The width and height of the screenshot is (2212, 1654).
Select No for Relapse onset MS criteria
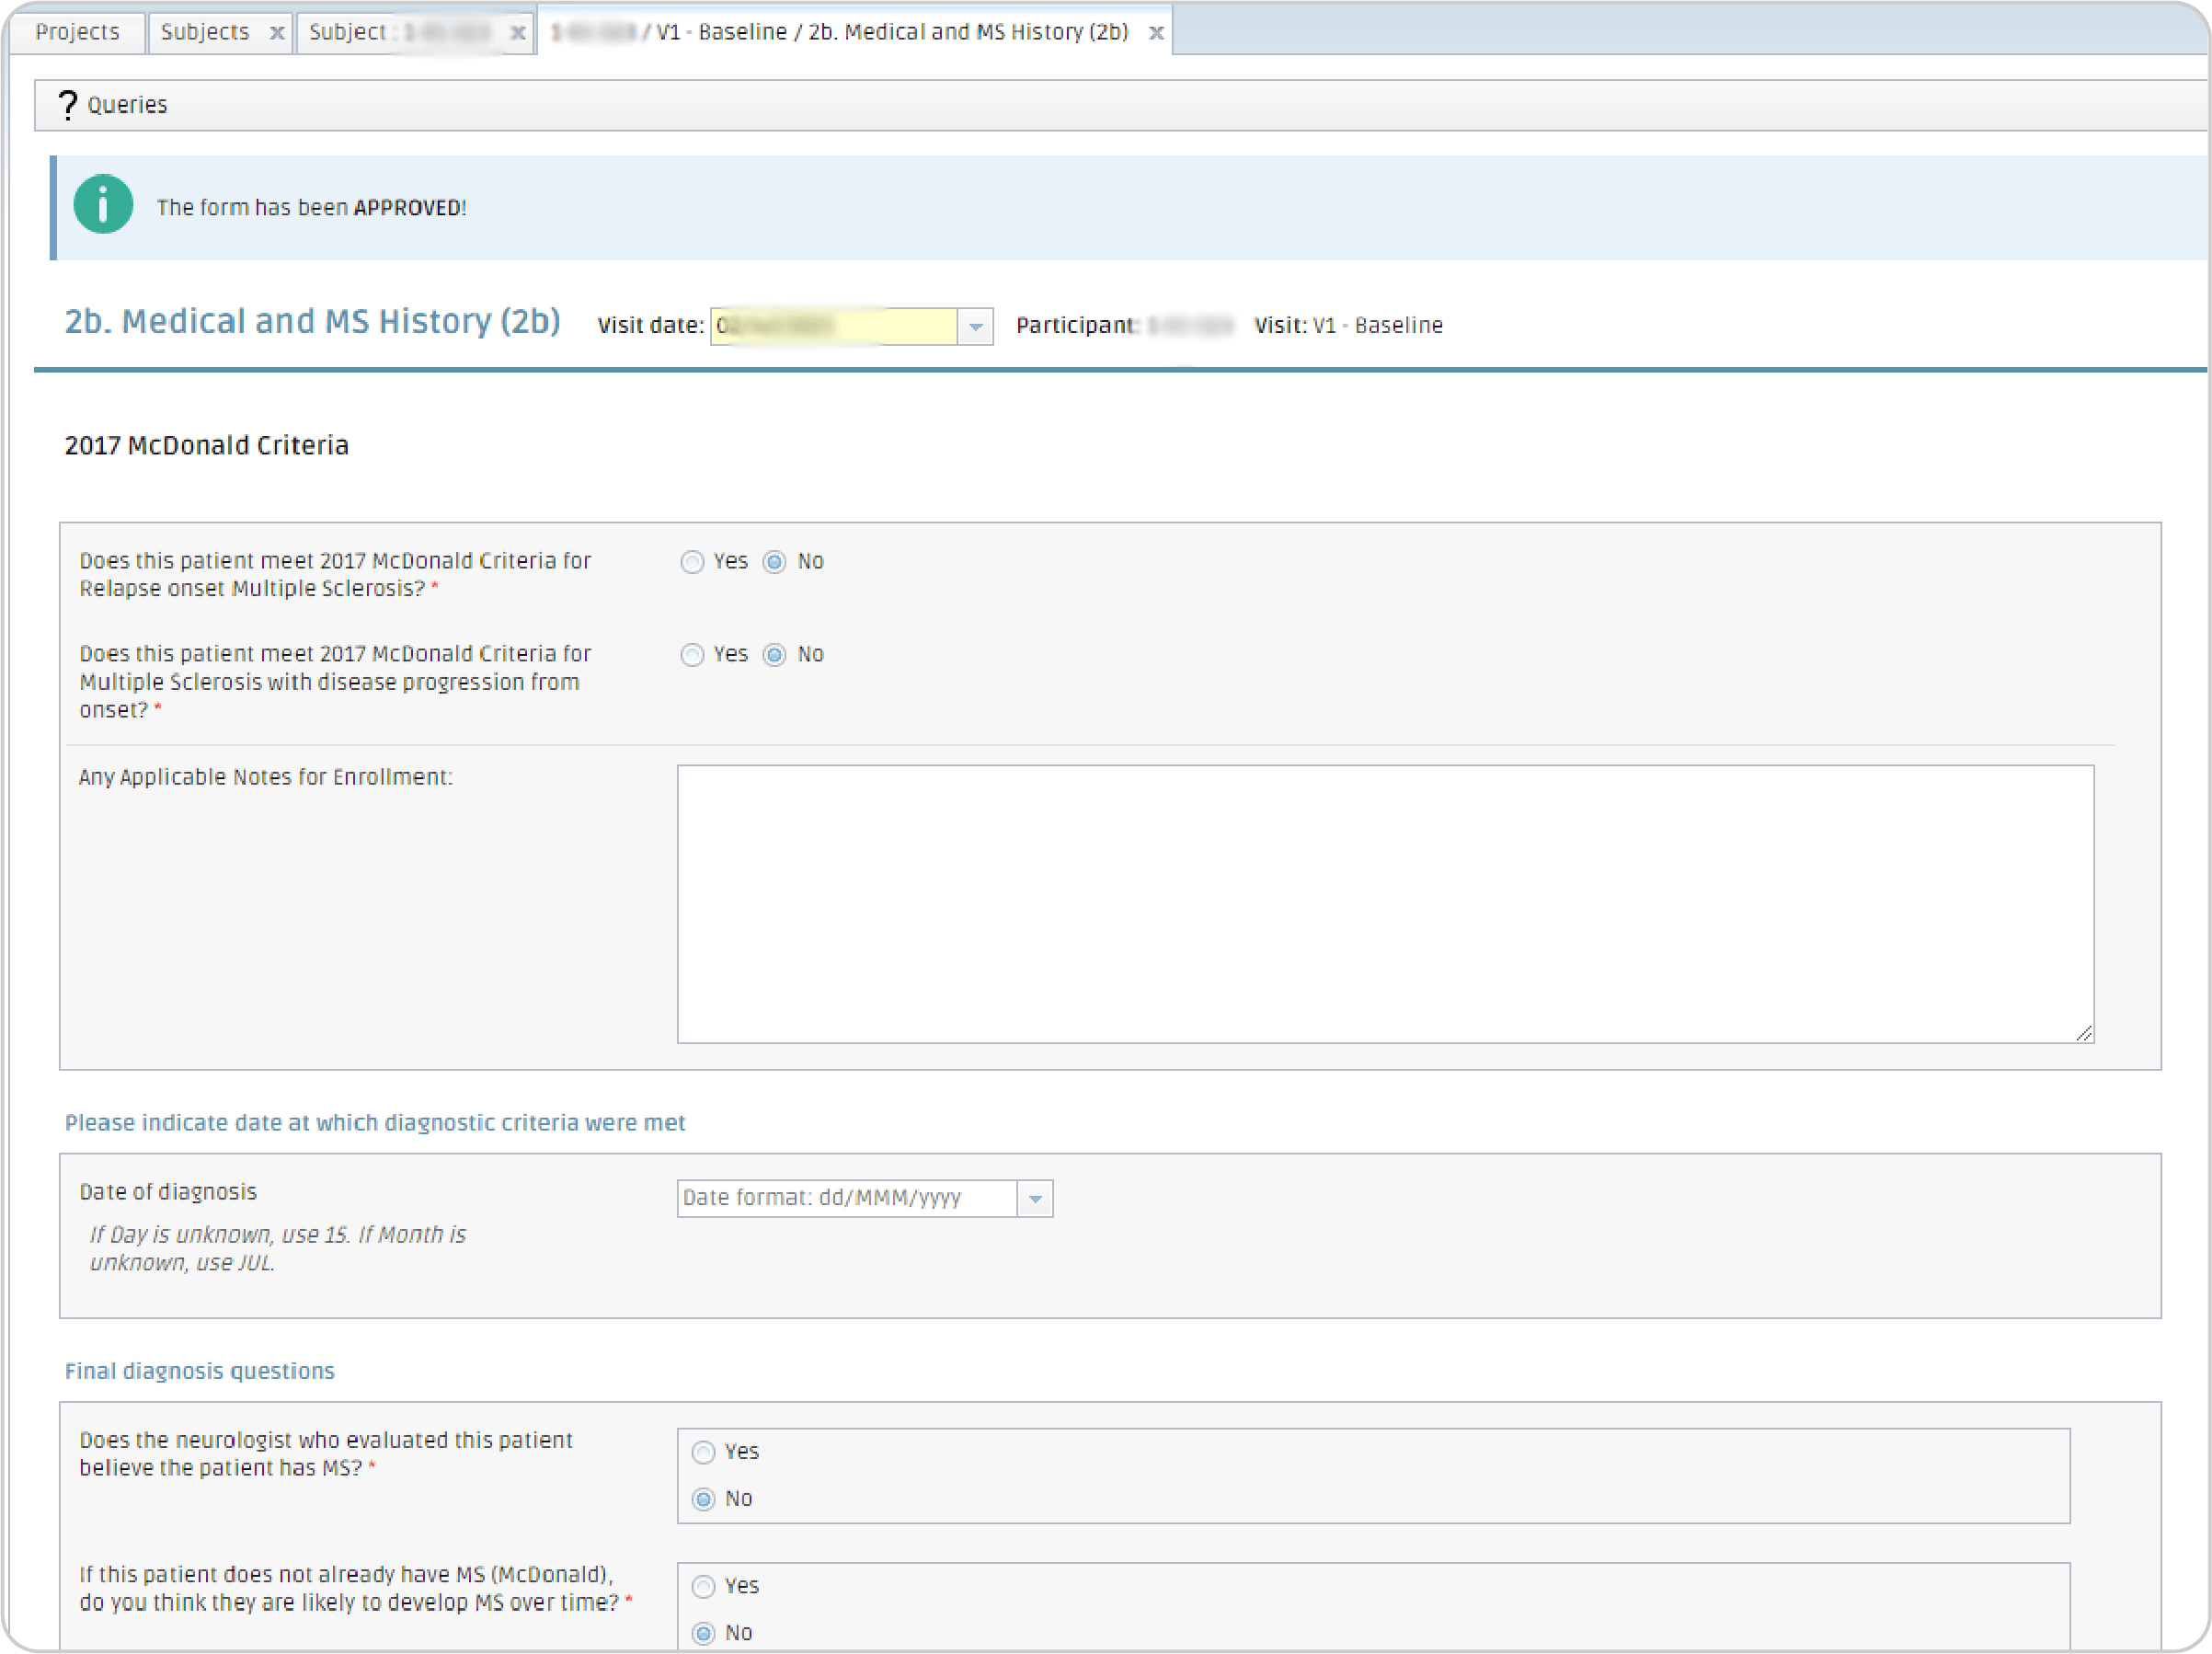[774, 562]
